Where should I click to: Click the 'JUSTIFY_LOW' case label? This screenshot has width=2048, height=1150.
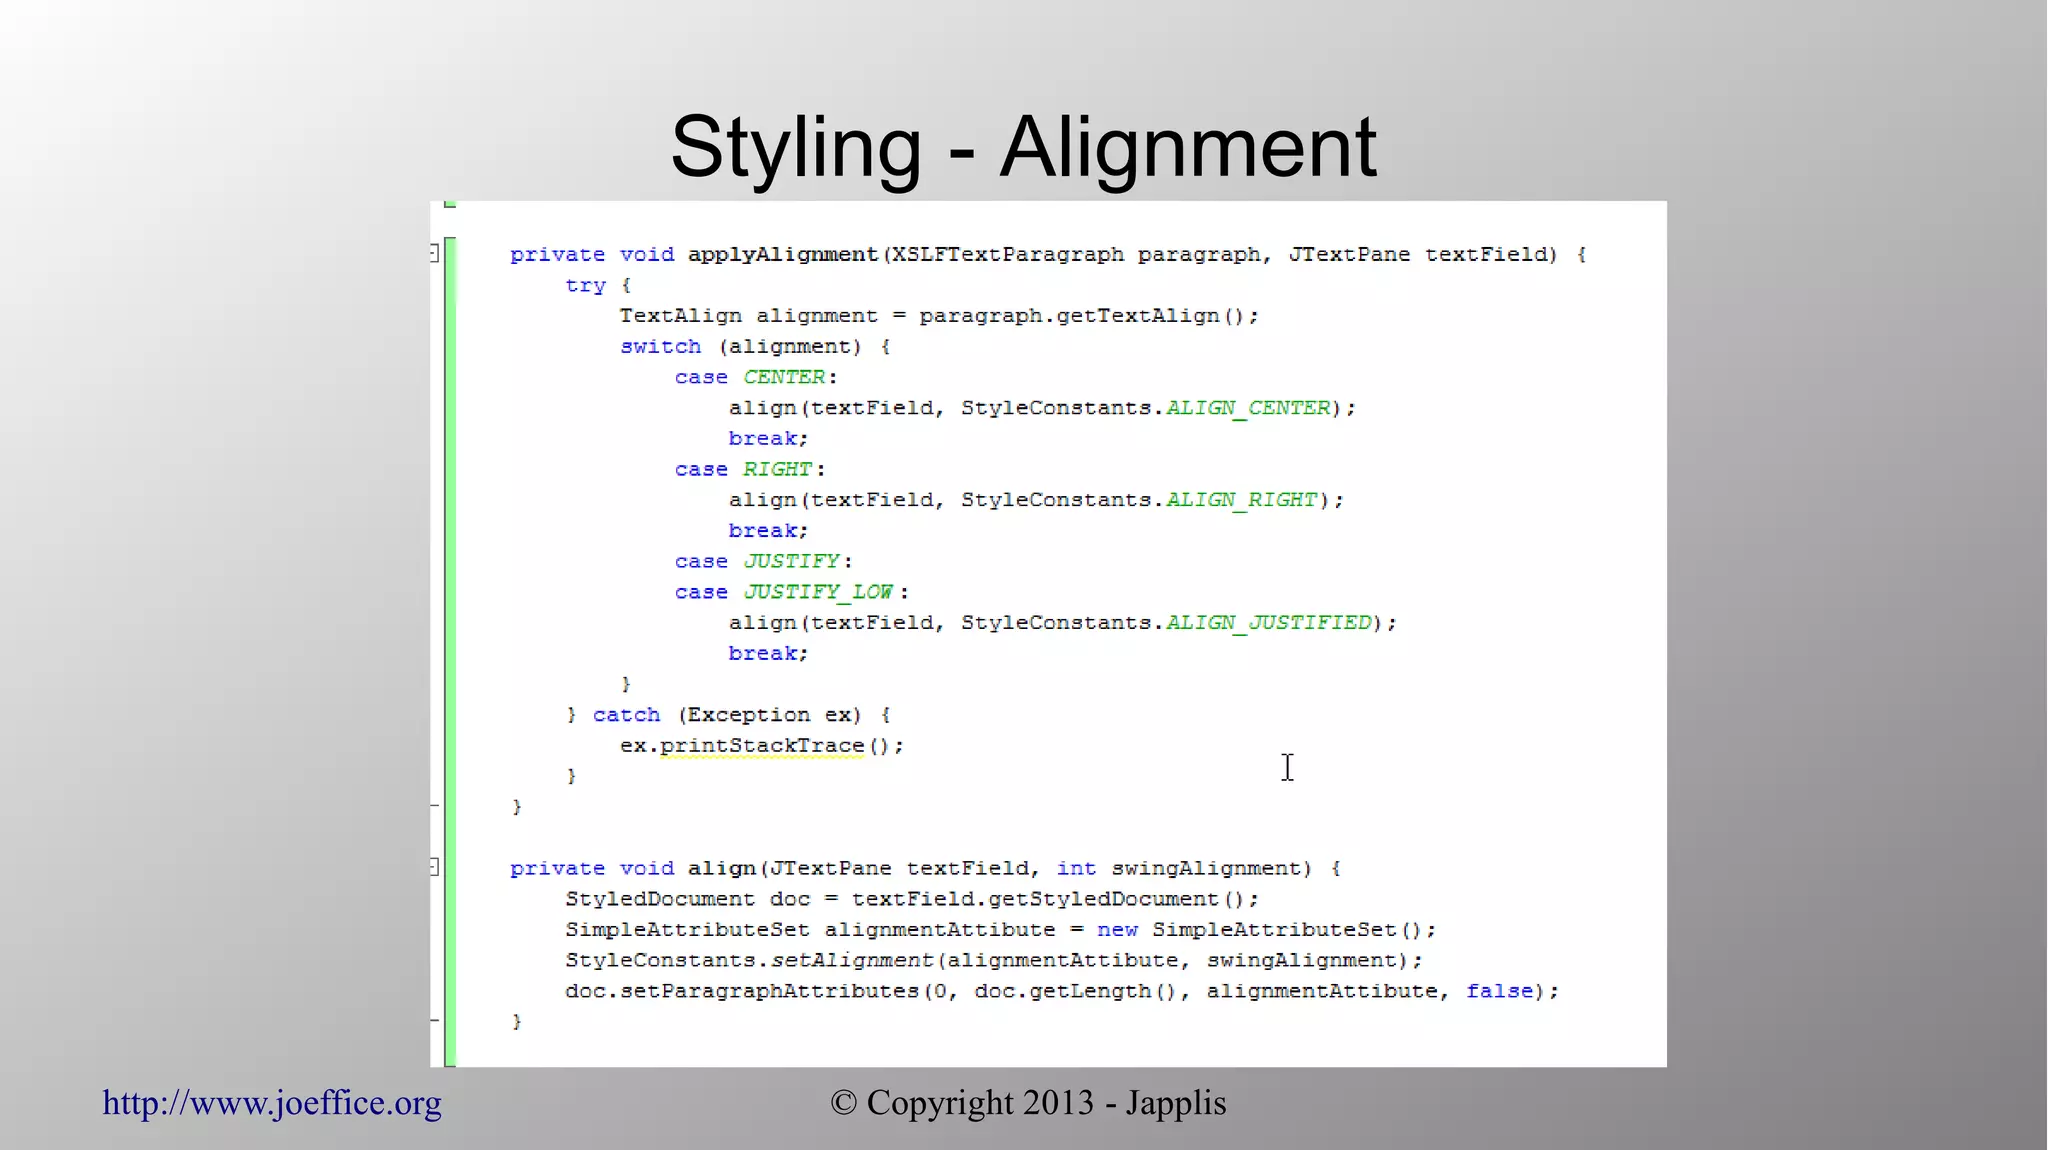[x=818, y=592]
